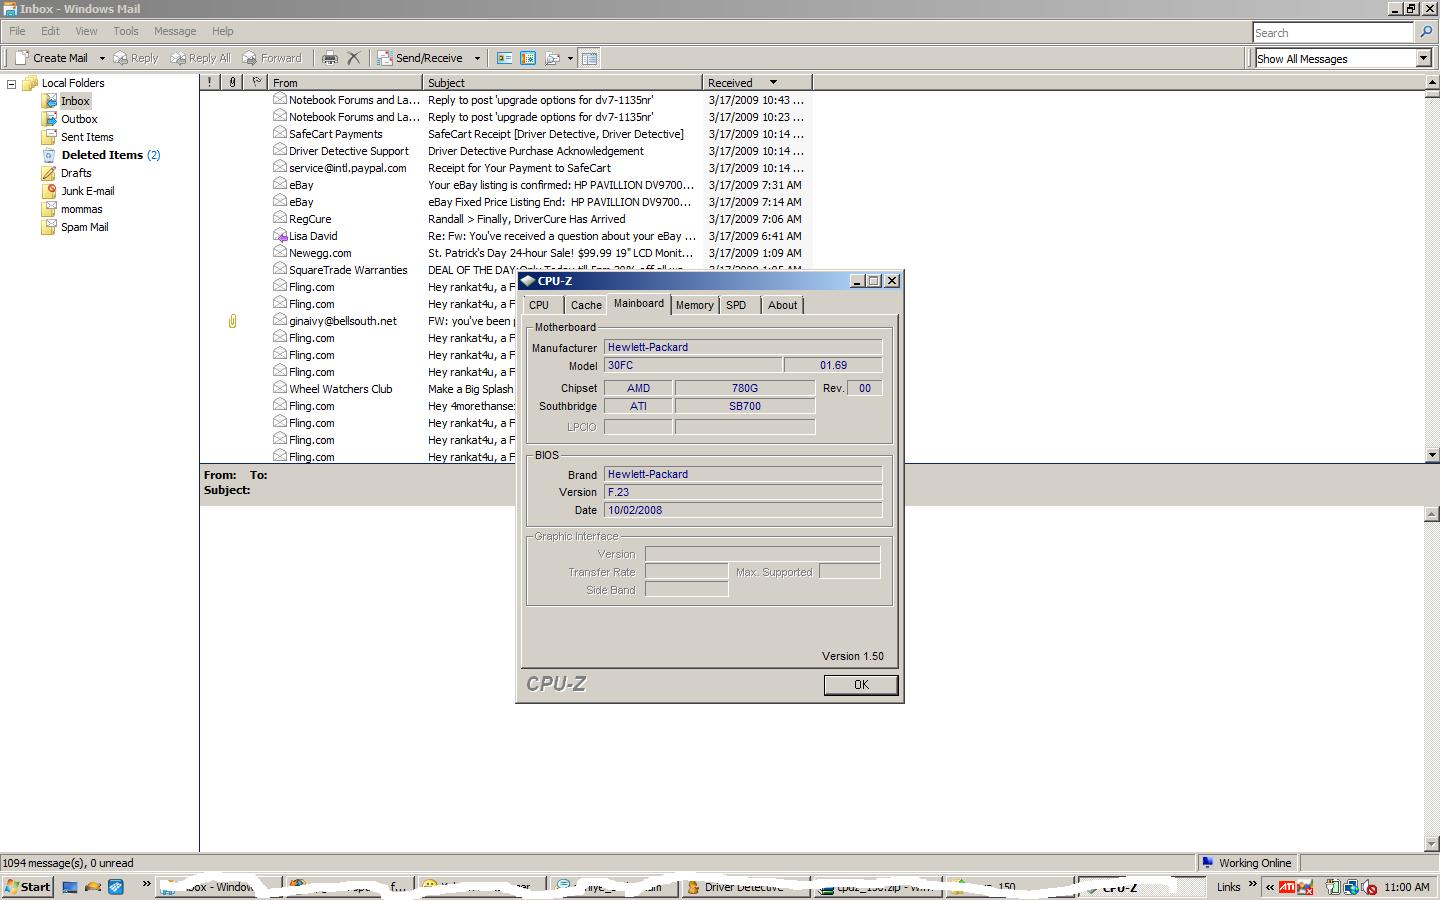Click the preview pane scroll up arrow
Image resolution: width=1440 pixels, height=900 pixels.
pos(1432,513)
